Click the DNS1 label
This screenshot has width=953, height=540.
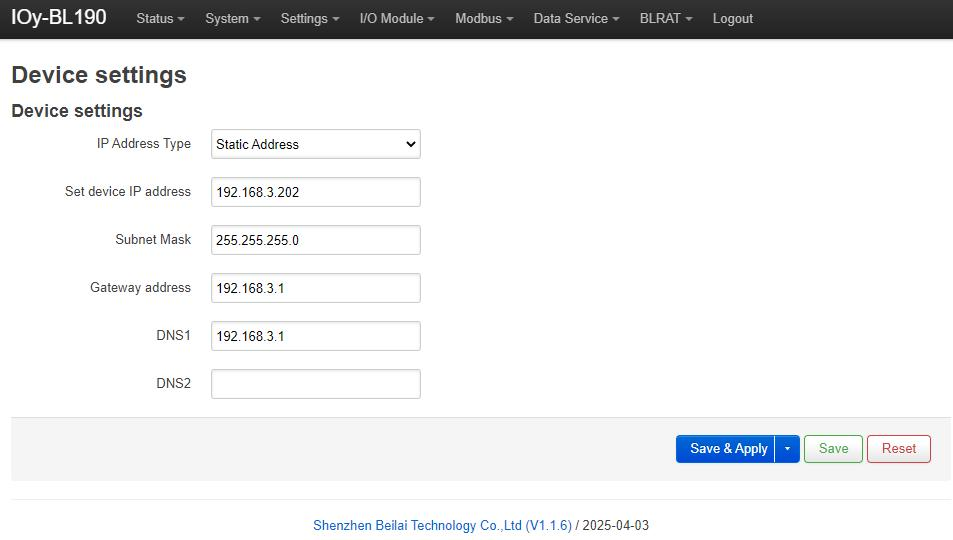tap(173, 336)
